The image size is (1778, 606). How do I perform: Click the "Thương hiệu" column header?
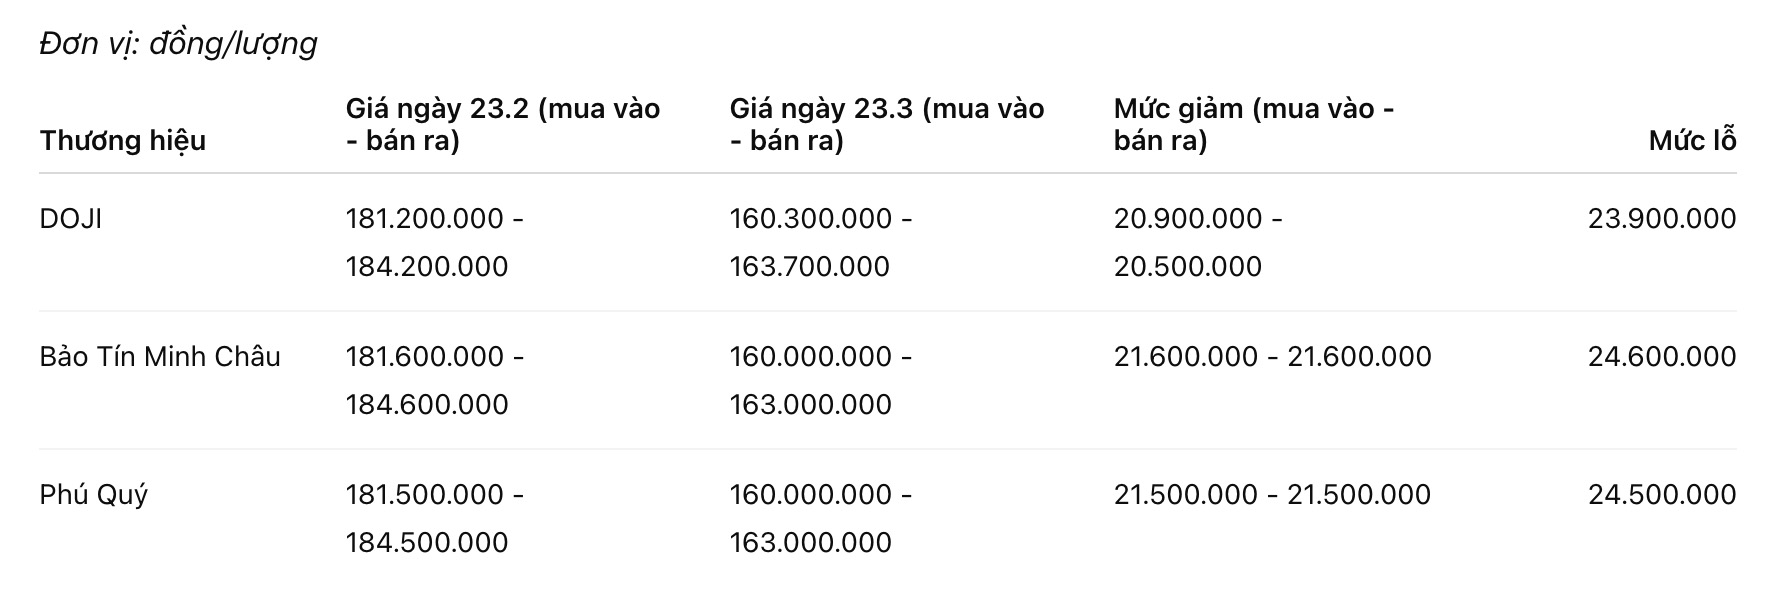click(123, 140)
